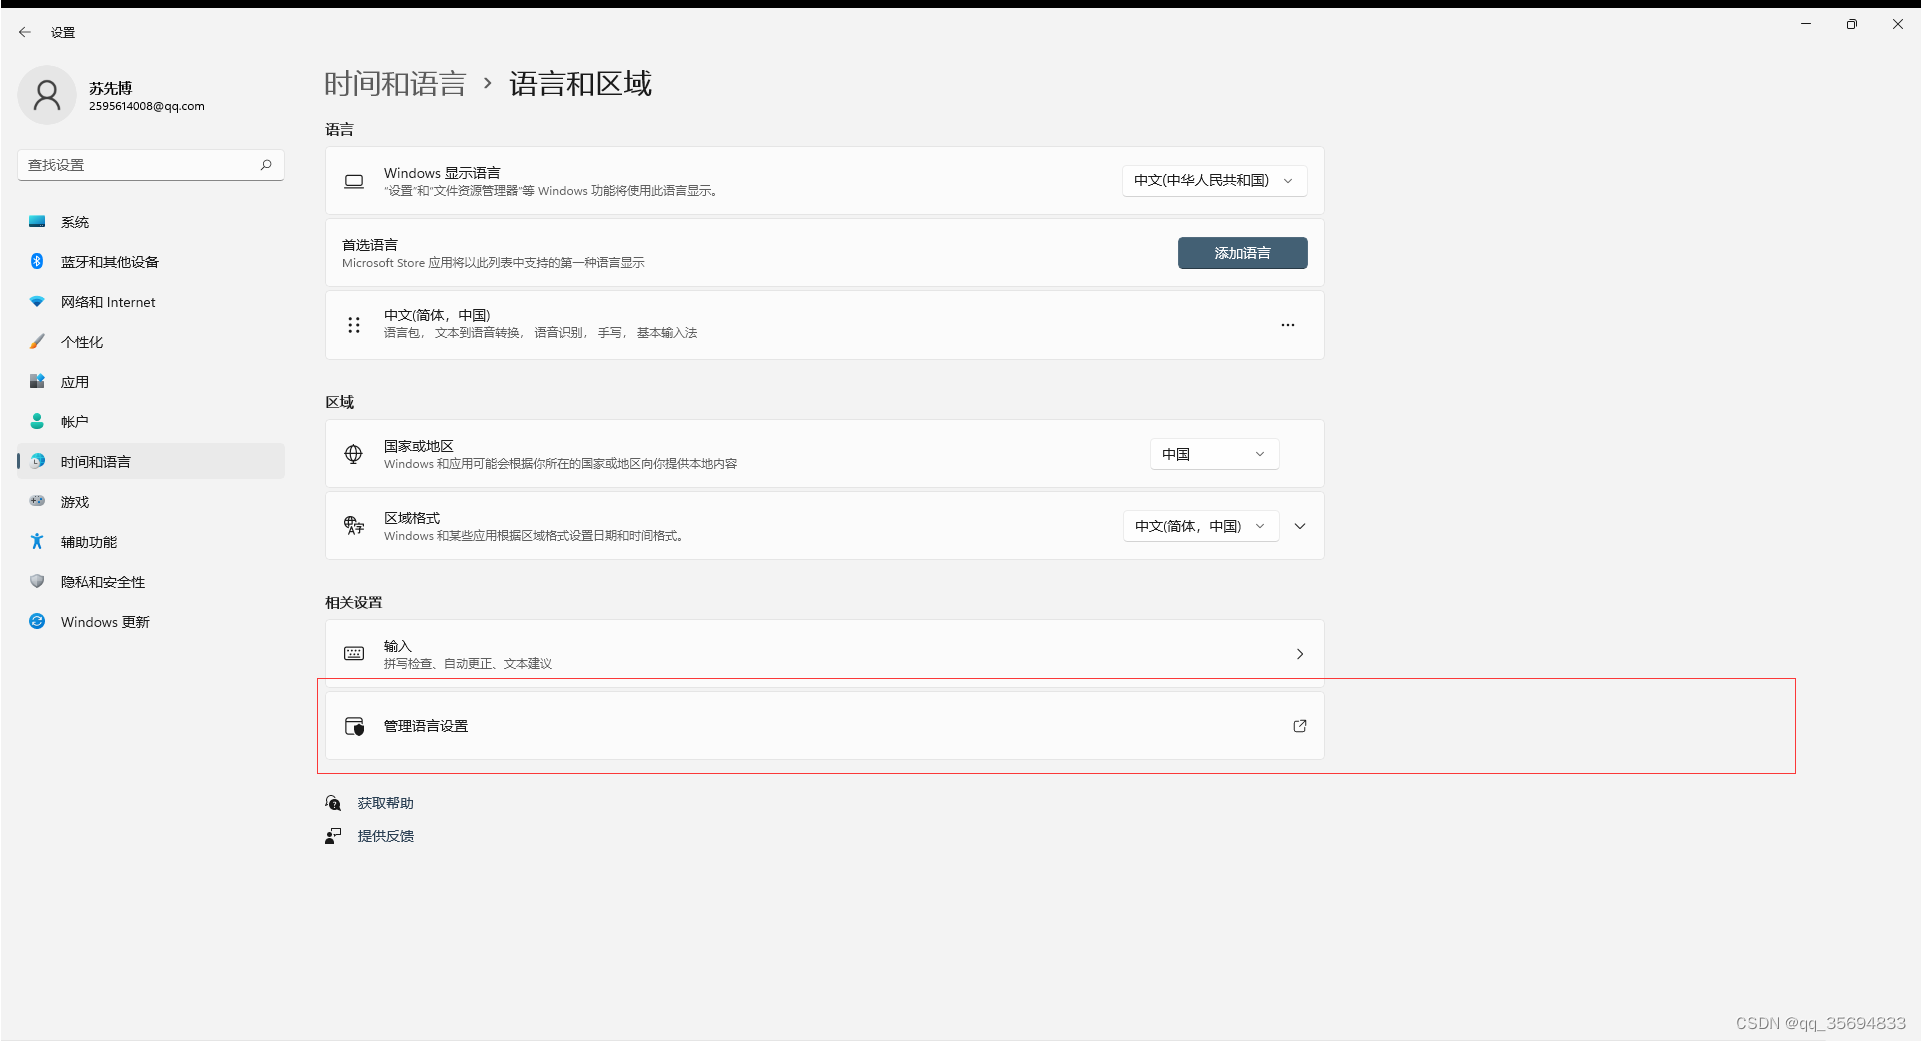Click the account name 苏先博
The height and width of the screenshot is (1041, 1921).
[110, 88]
